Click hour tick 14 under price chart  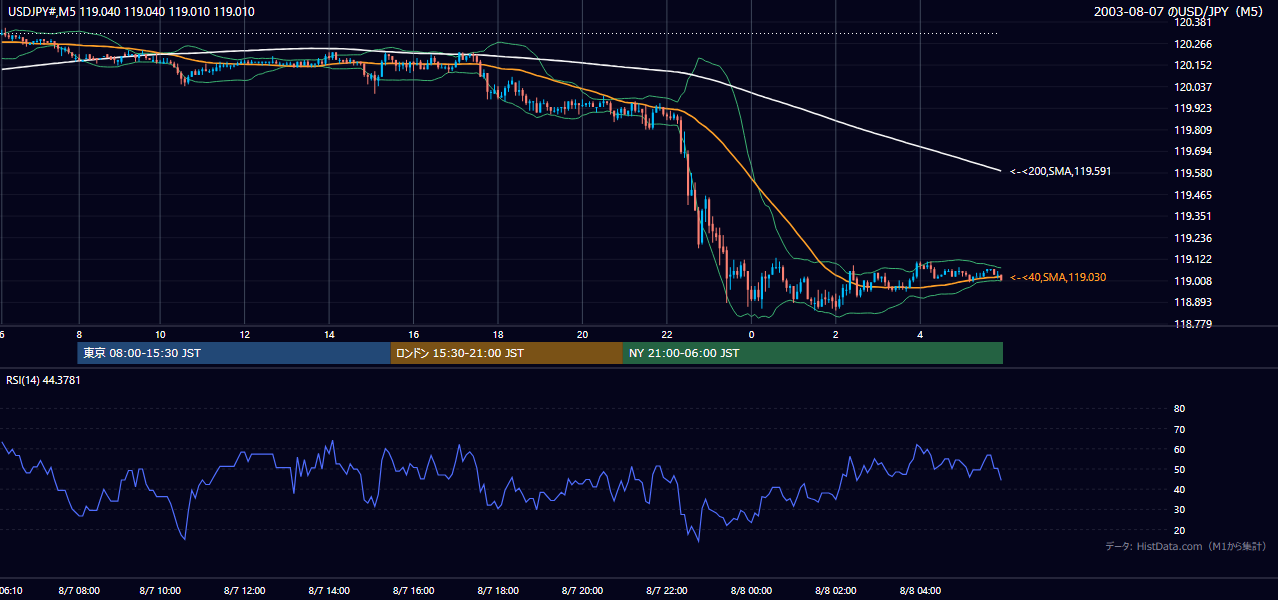click(329, 334)
